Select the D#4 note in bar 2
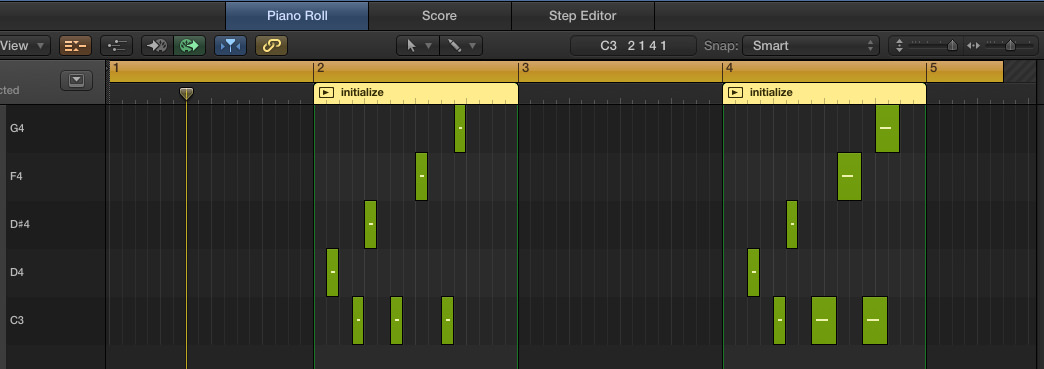 click(x=371, y=224)
